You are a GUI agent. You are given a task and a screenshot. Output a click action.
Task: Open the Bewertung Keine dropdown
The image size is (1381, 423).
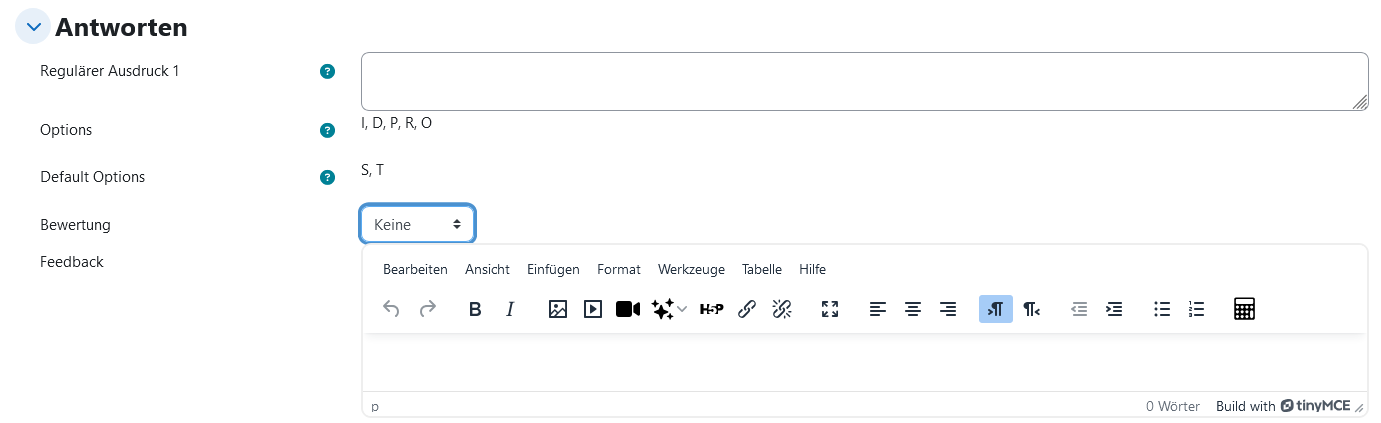point(417,225)
